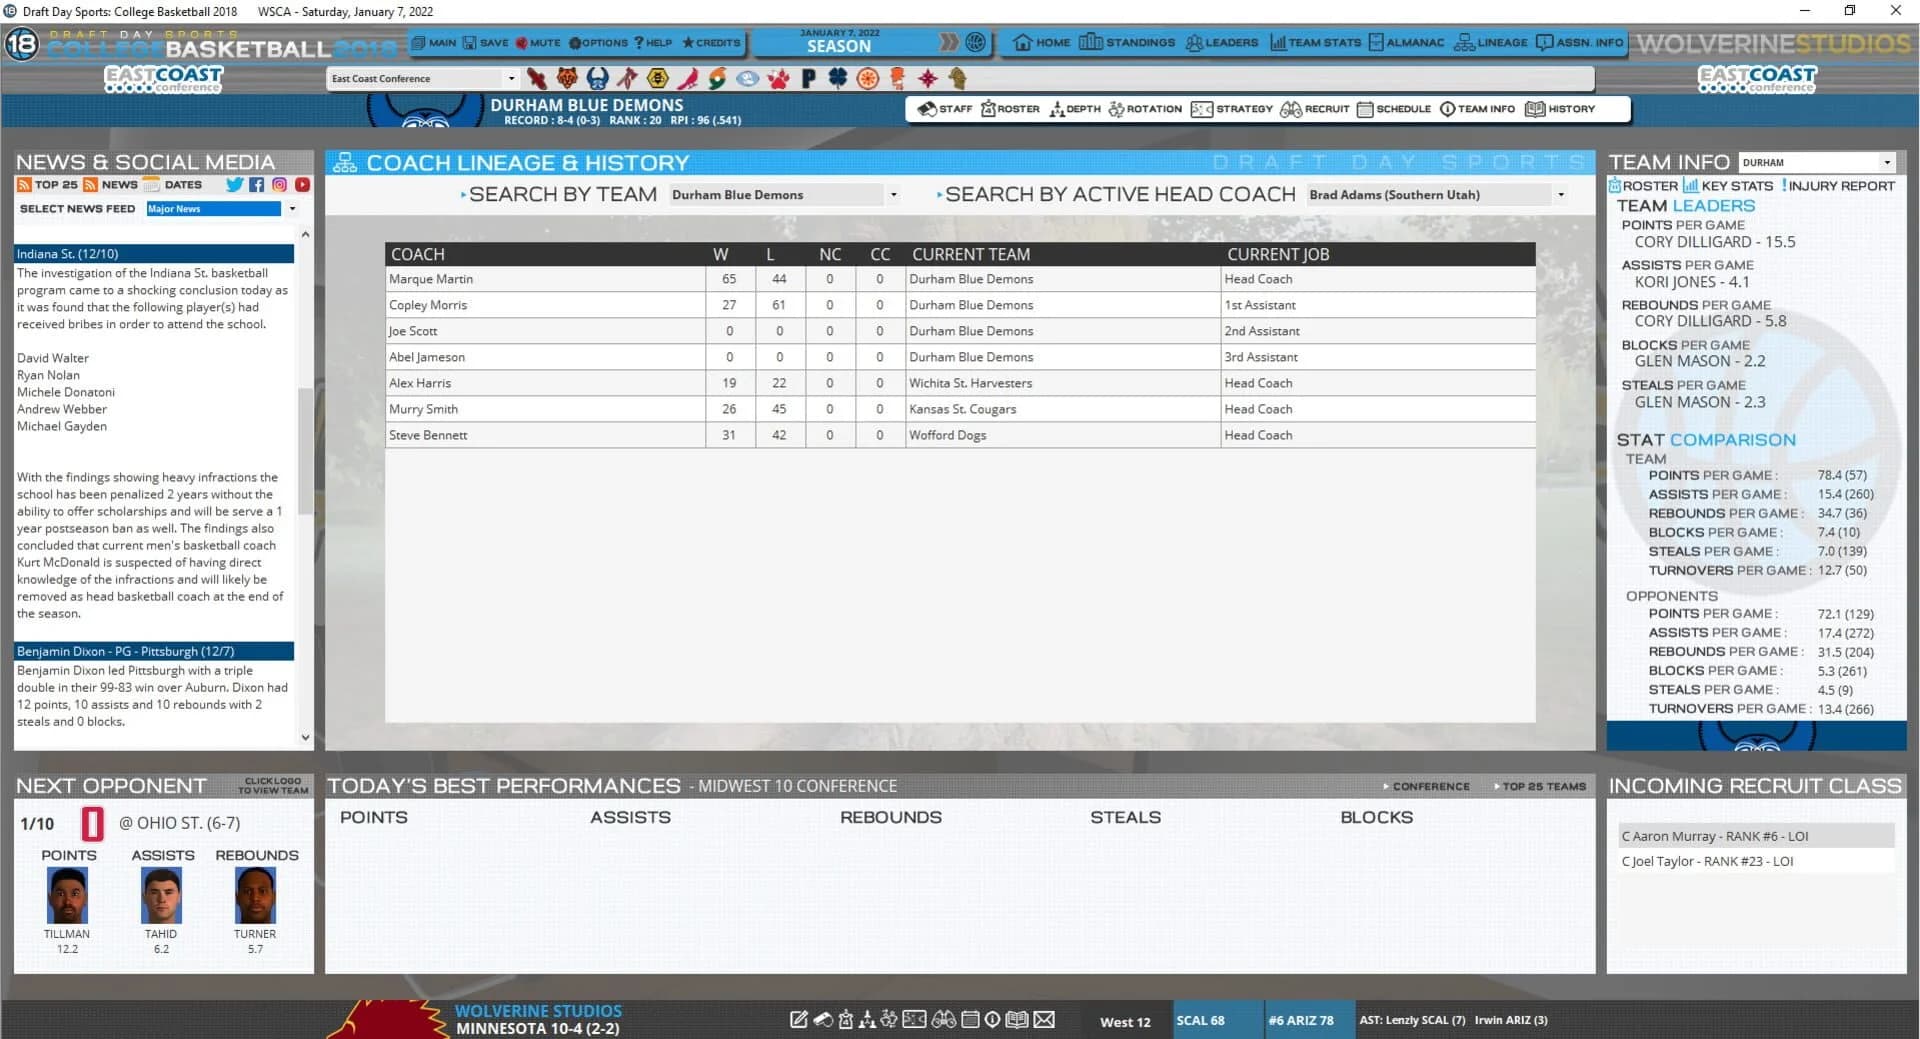
Task: Click the Twitter icon in News panel
Action: click(x=234, y=185)
